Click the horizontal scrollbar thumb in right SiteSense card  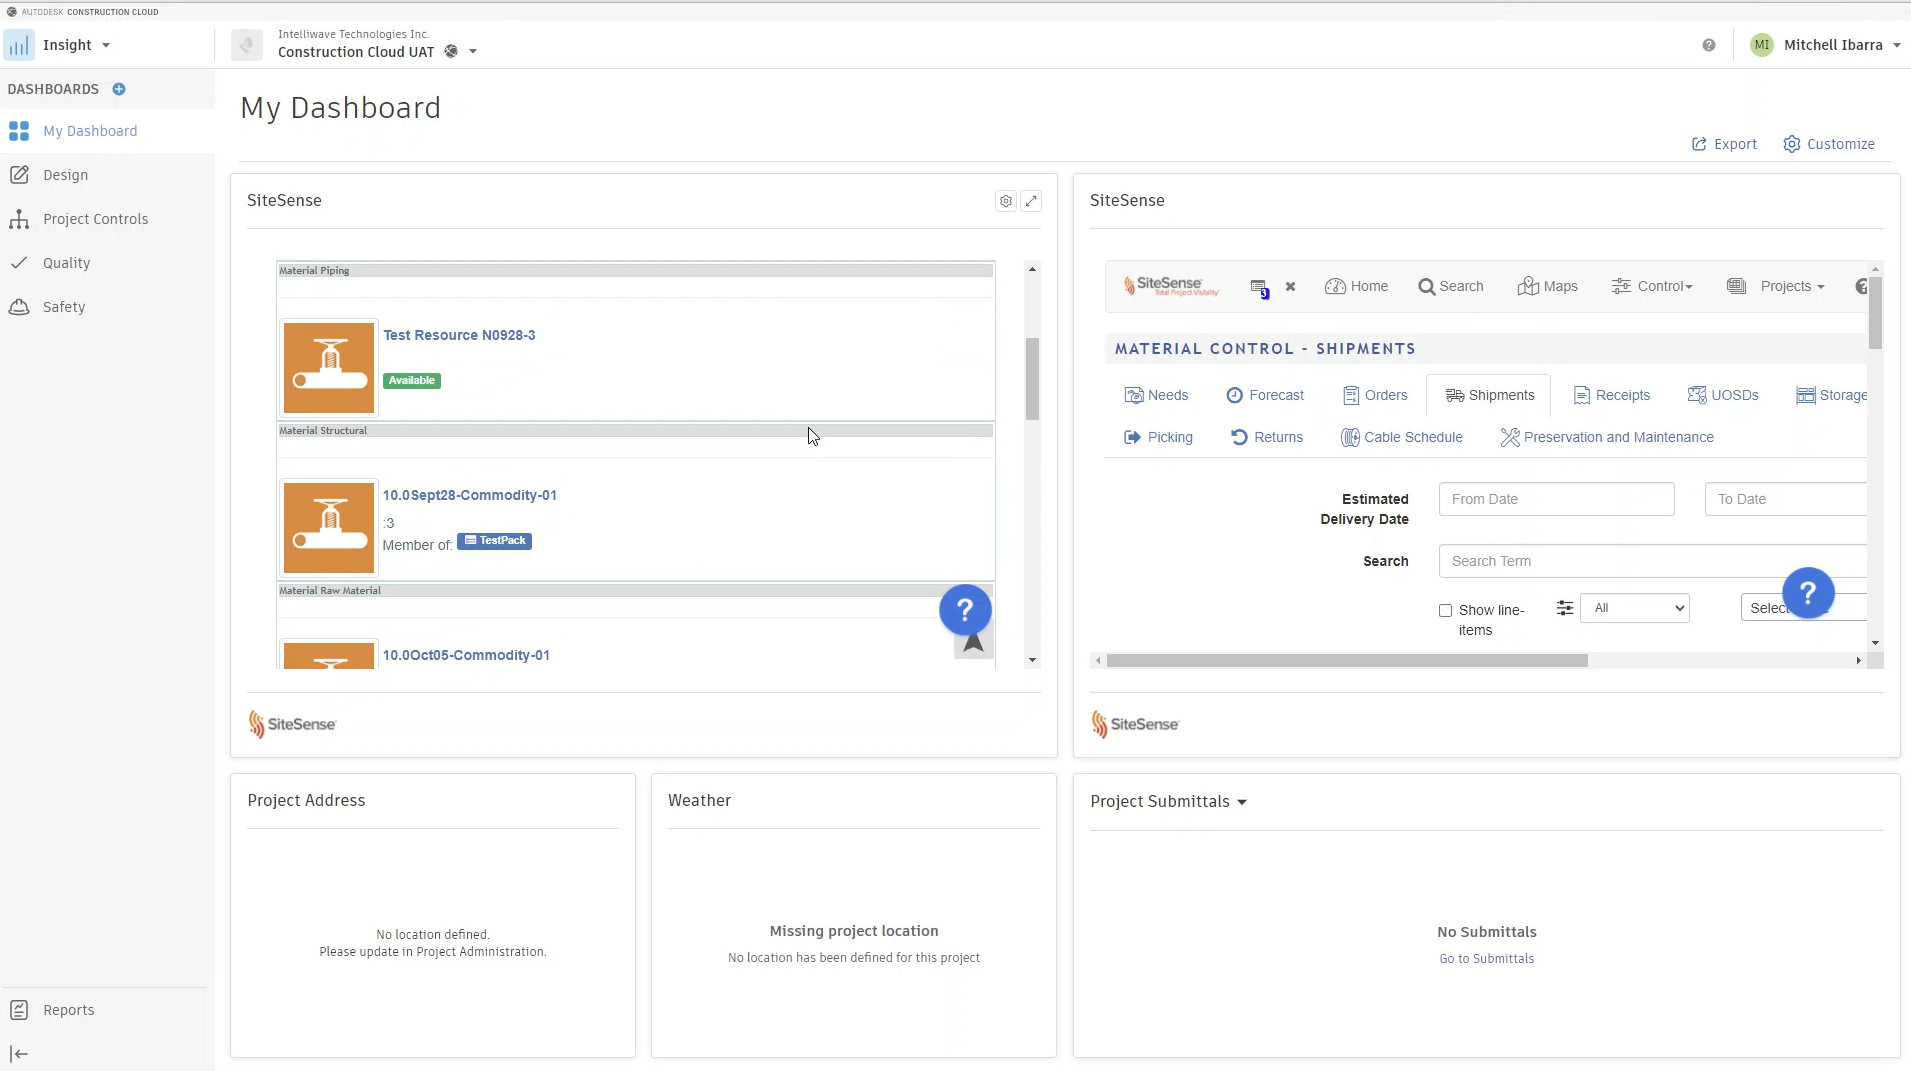(x=1347, y=661)
